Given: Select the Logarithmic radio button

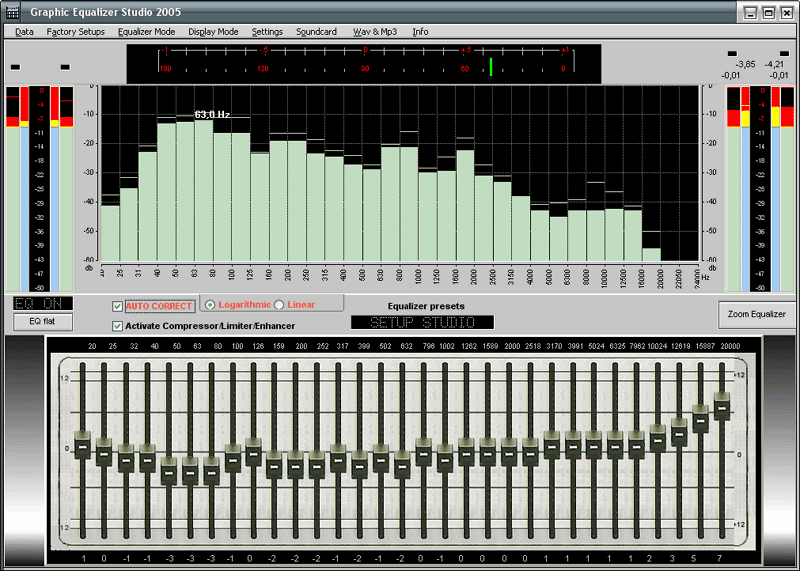Looking at the screenshot, I should tap(210, 304).
